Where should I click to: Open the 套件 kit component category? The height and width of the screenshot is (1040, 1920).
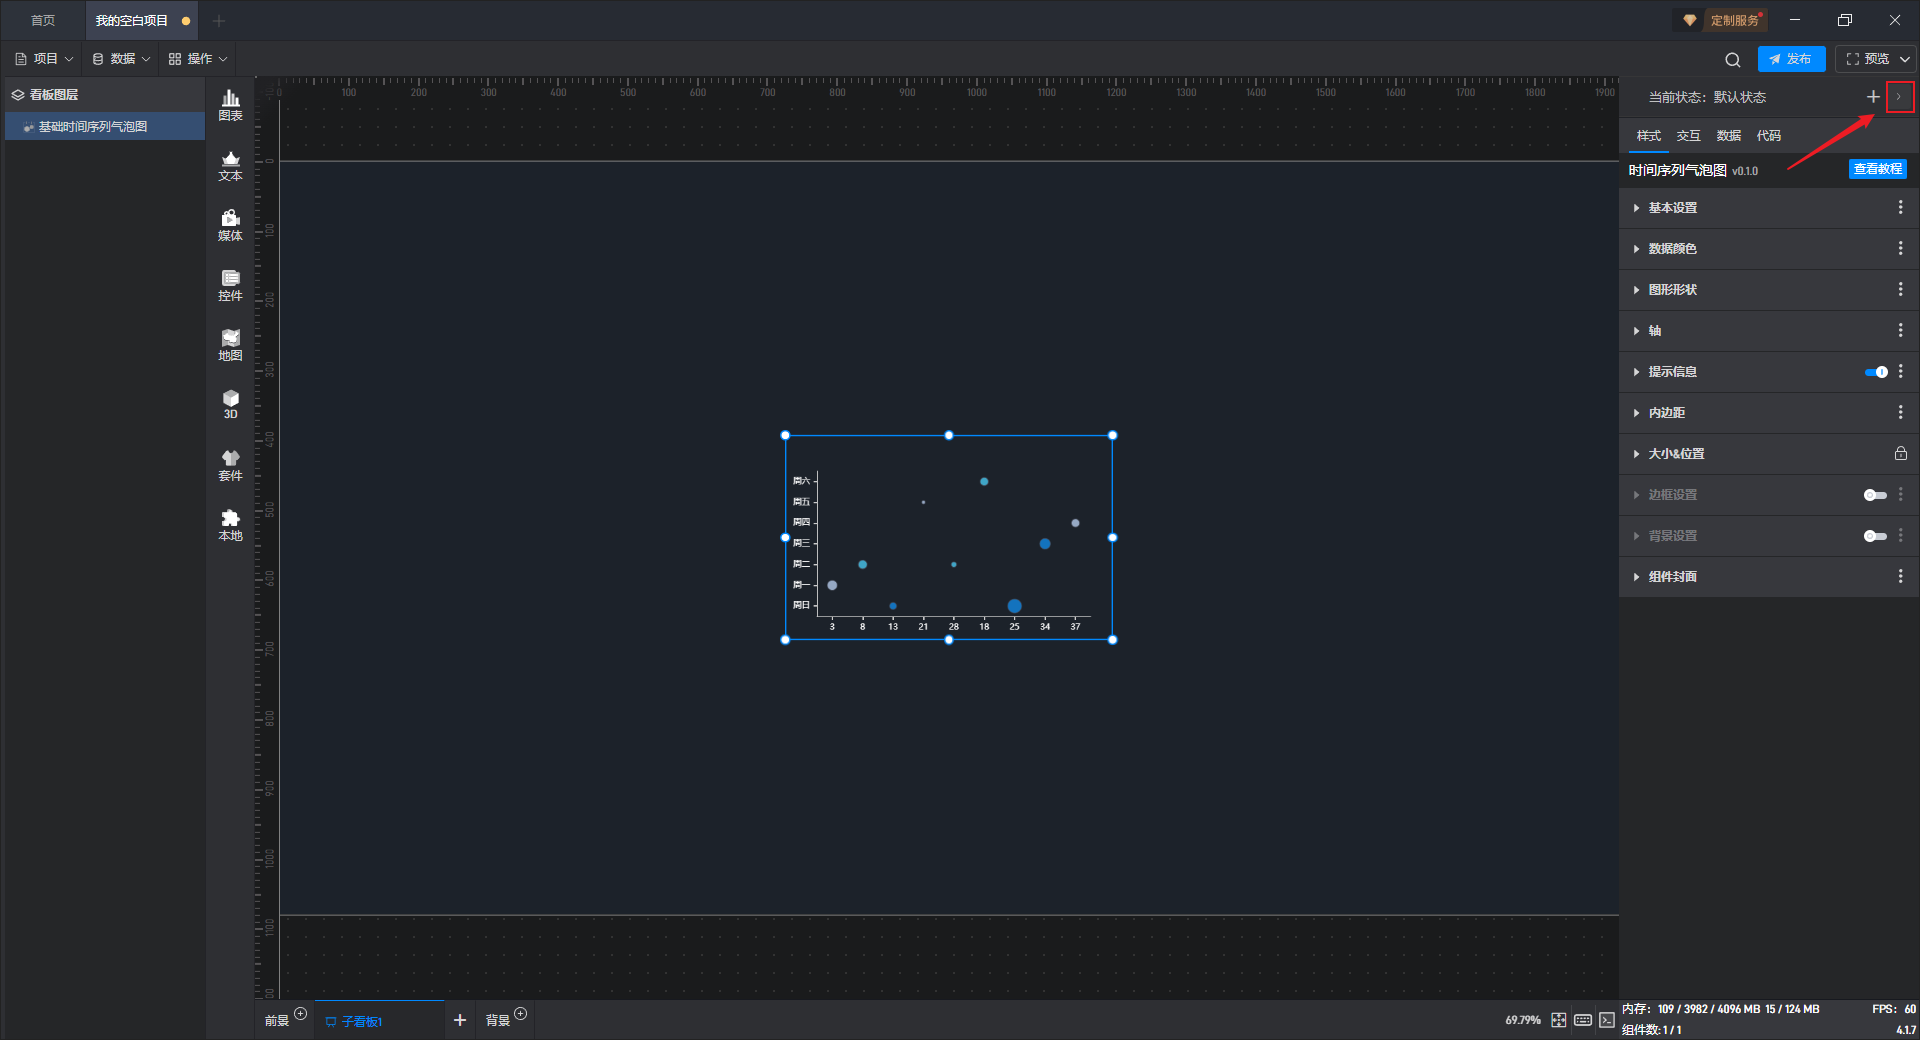(x=230, y=465)
